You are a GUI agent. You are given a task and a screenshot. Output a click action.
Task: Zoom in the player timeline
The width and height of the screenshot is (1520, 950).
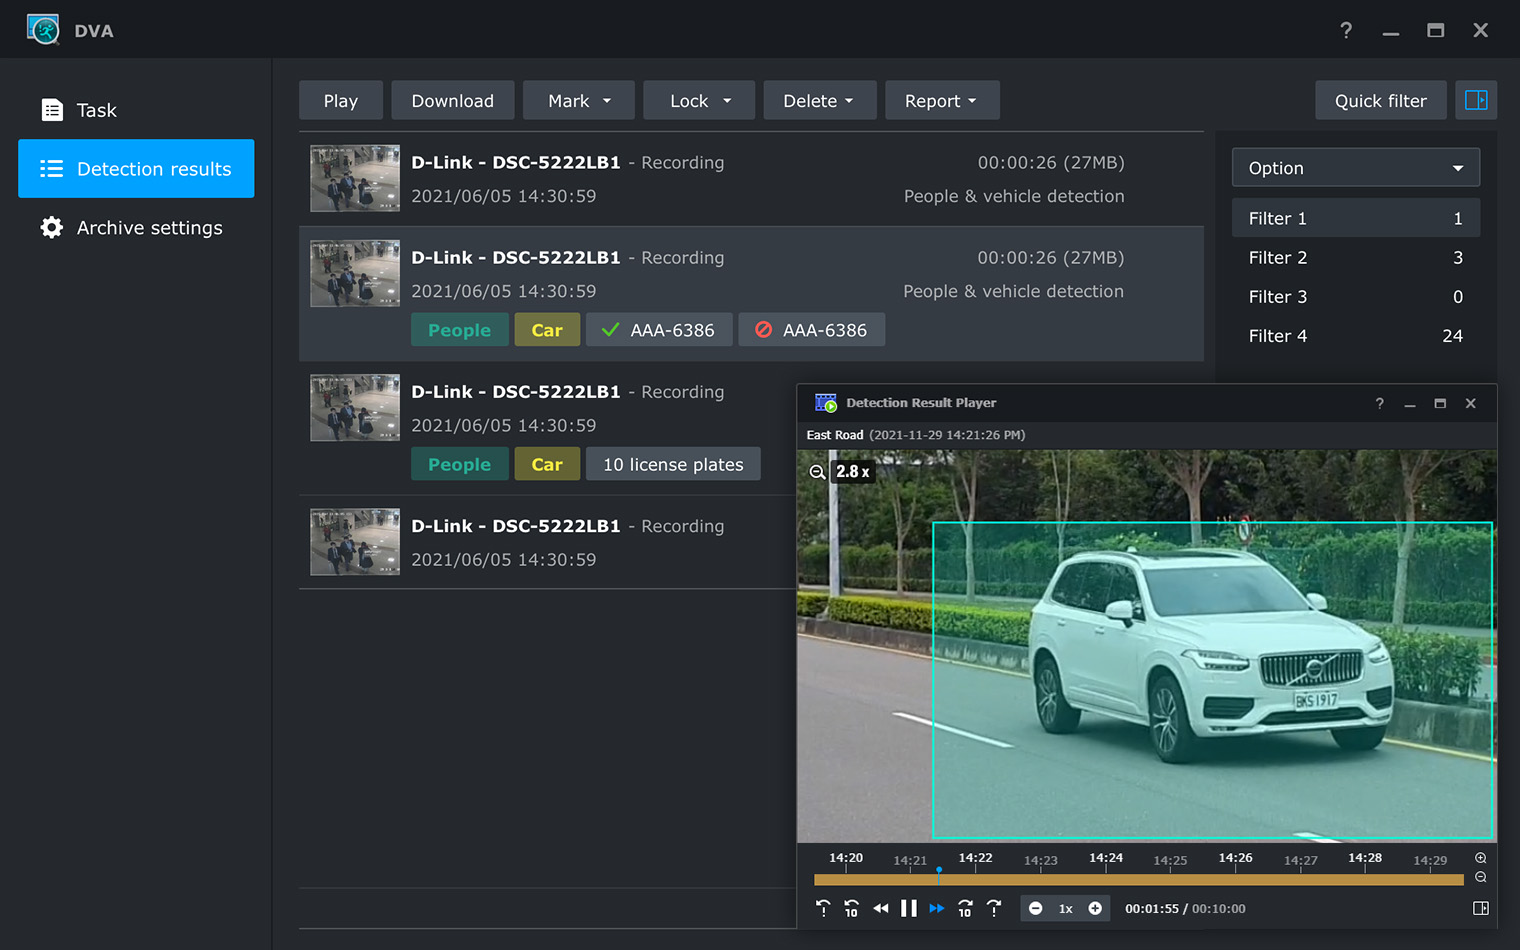coord(1481,858)
